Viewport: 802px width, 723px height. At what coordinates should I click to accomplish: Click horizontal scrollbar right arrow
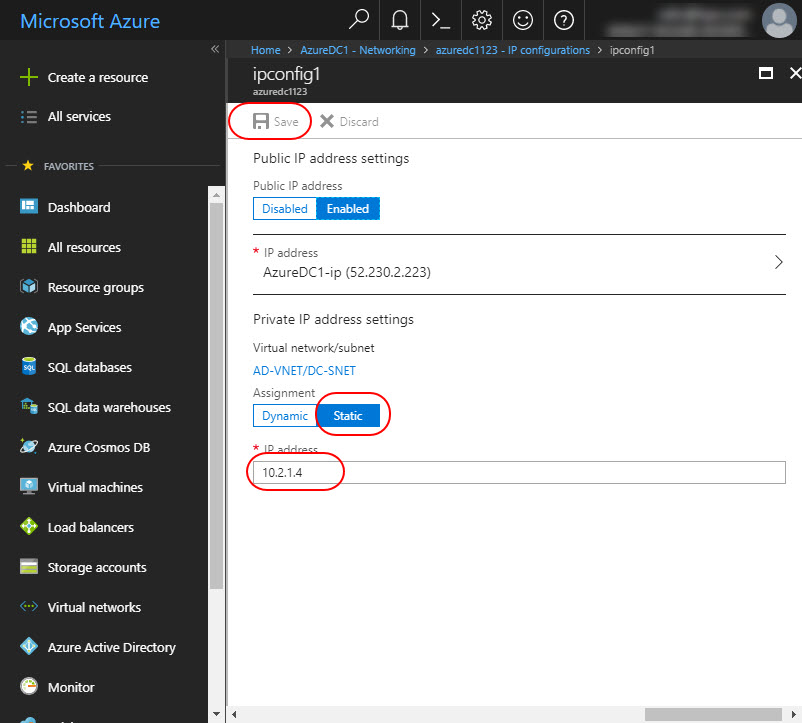(794, 714)
